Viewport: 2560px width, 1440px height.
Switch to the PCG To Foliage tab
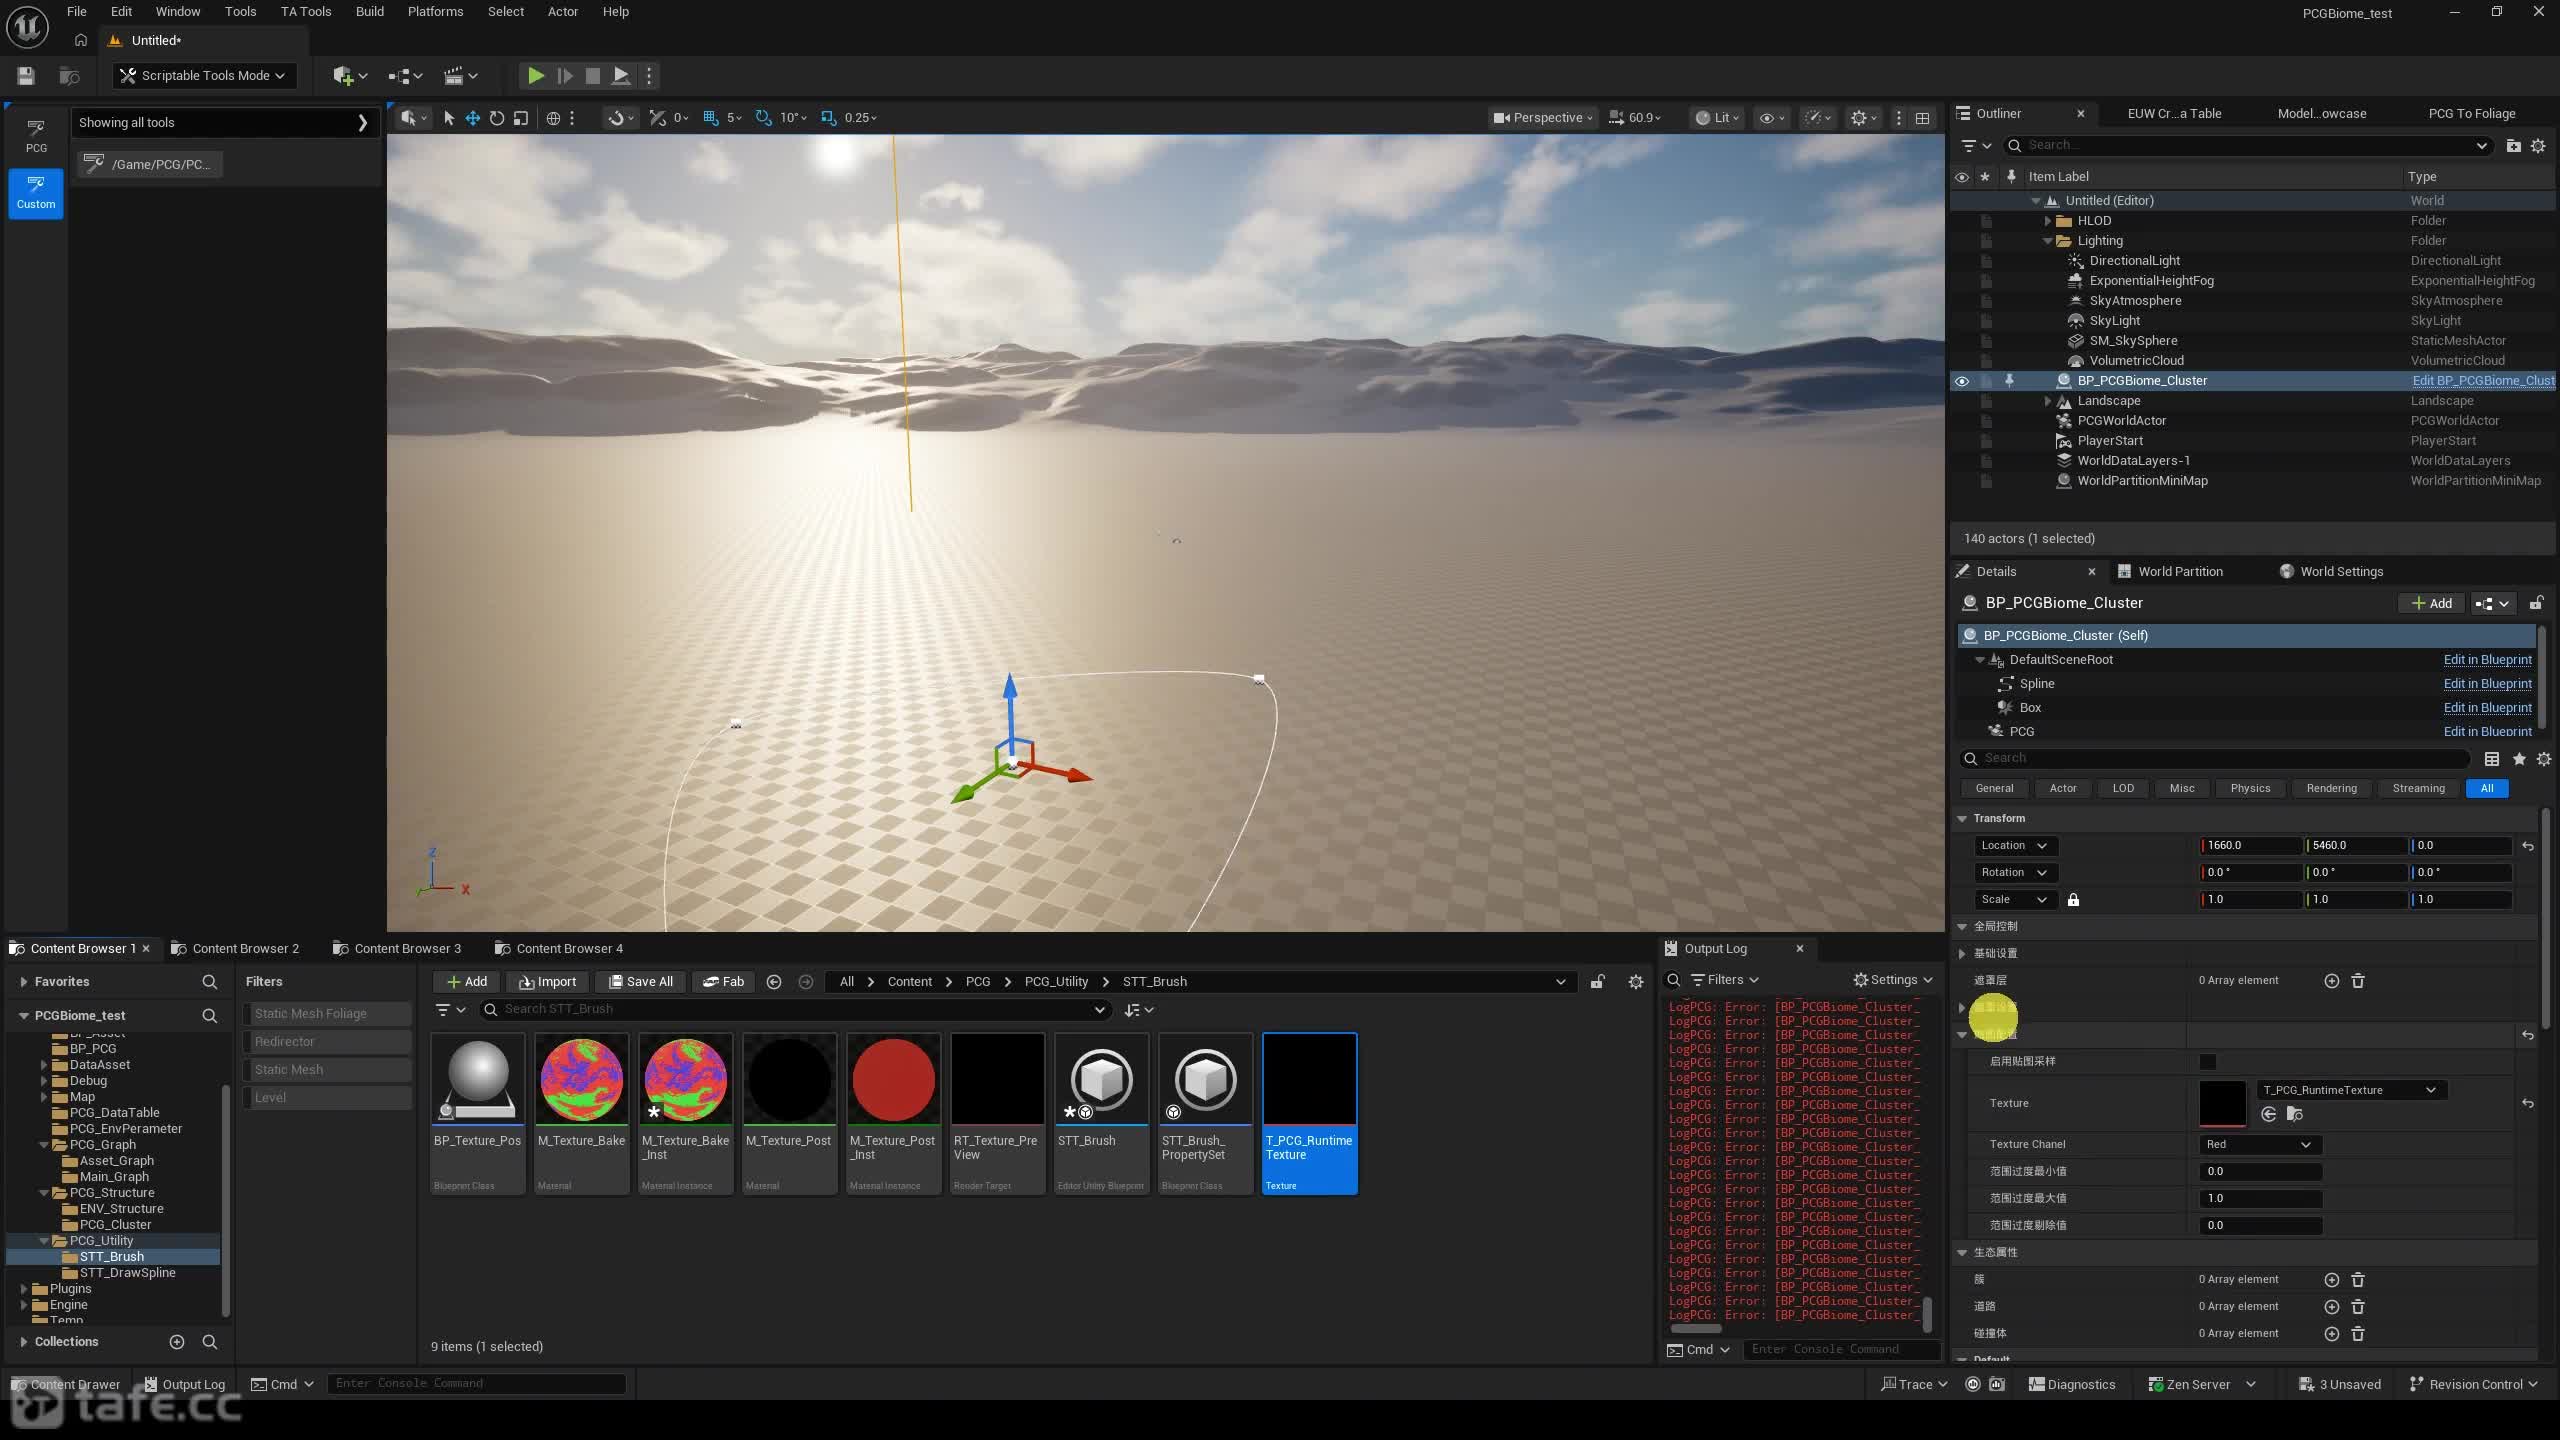[2471, 113]
